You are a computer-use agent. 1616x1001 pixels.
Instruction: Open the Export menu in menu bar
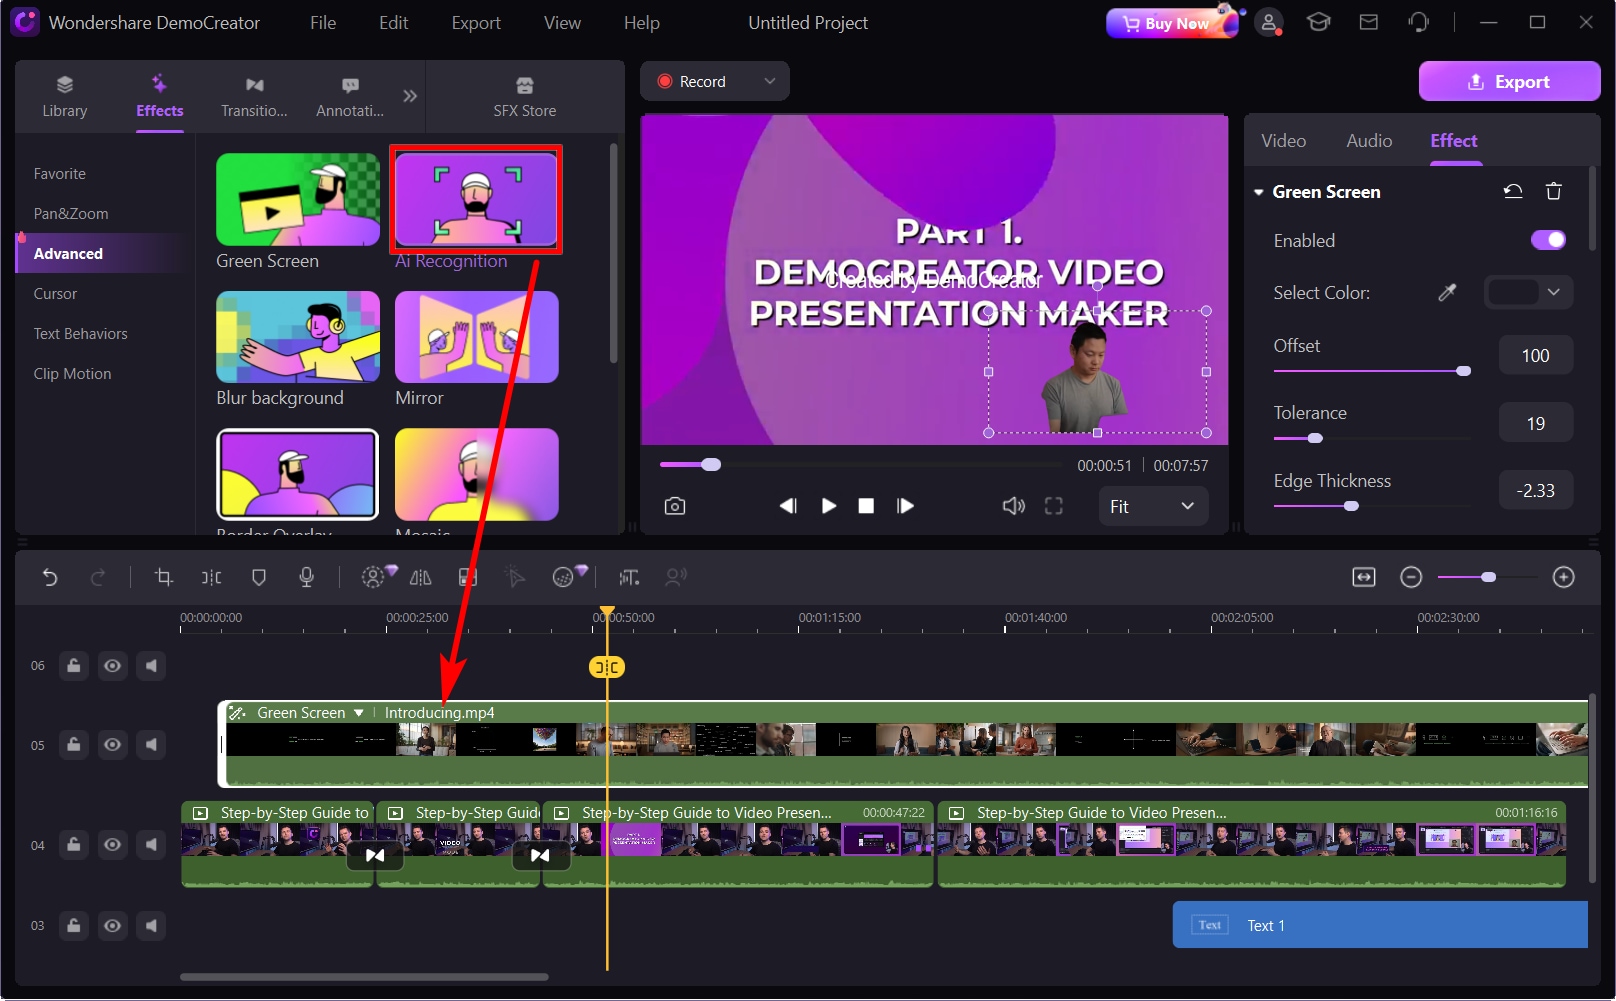[x=476, y=22]
